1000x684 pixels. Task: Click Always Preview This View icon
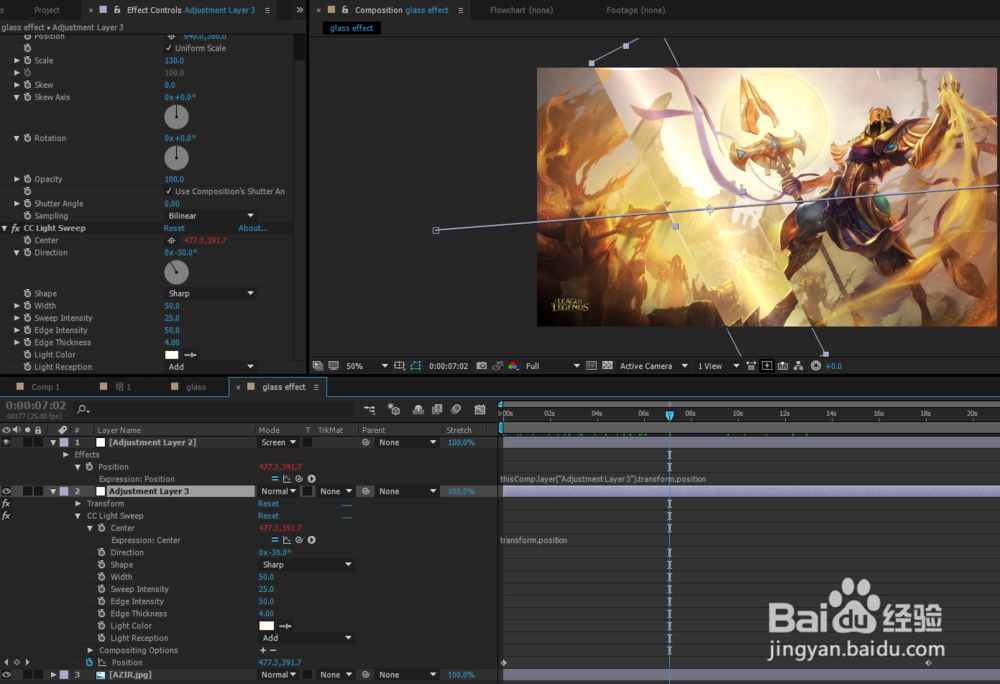318,366
